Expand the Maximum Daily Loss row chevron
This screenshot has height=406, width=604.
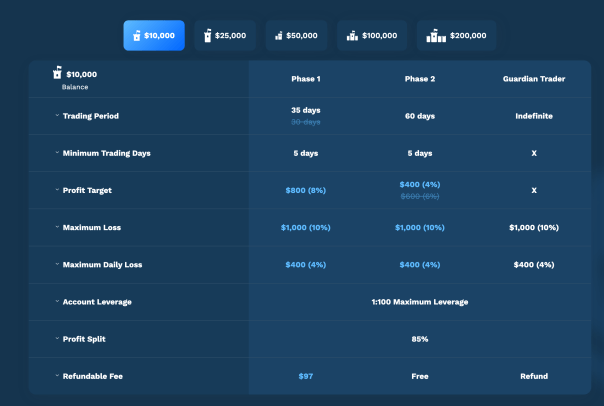(57, 264)
